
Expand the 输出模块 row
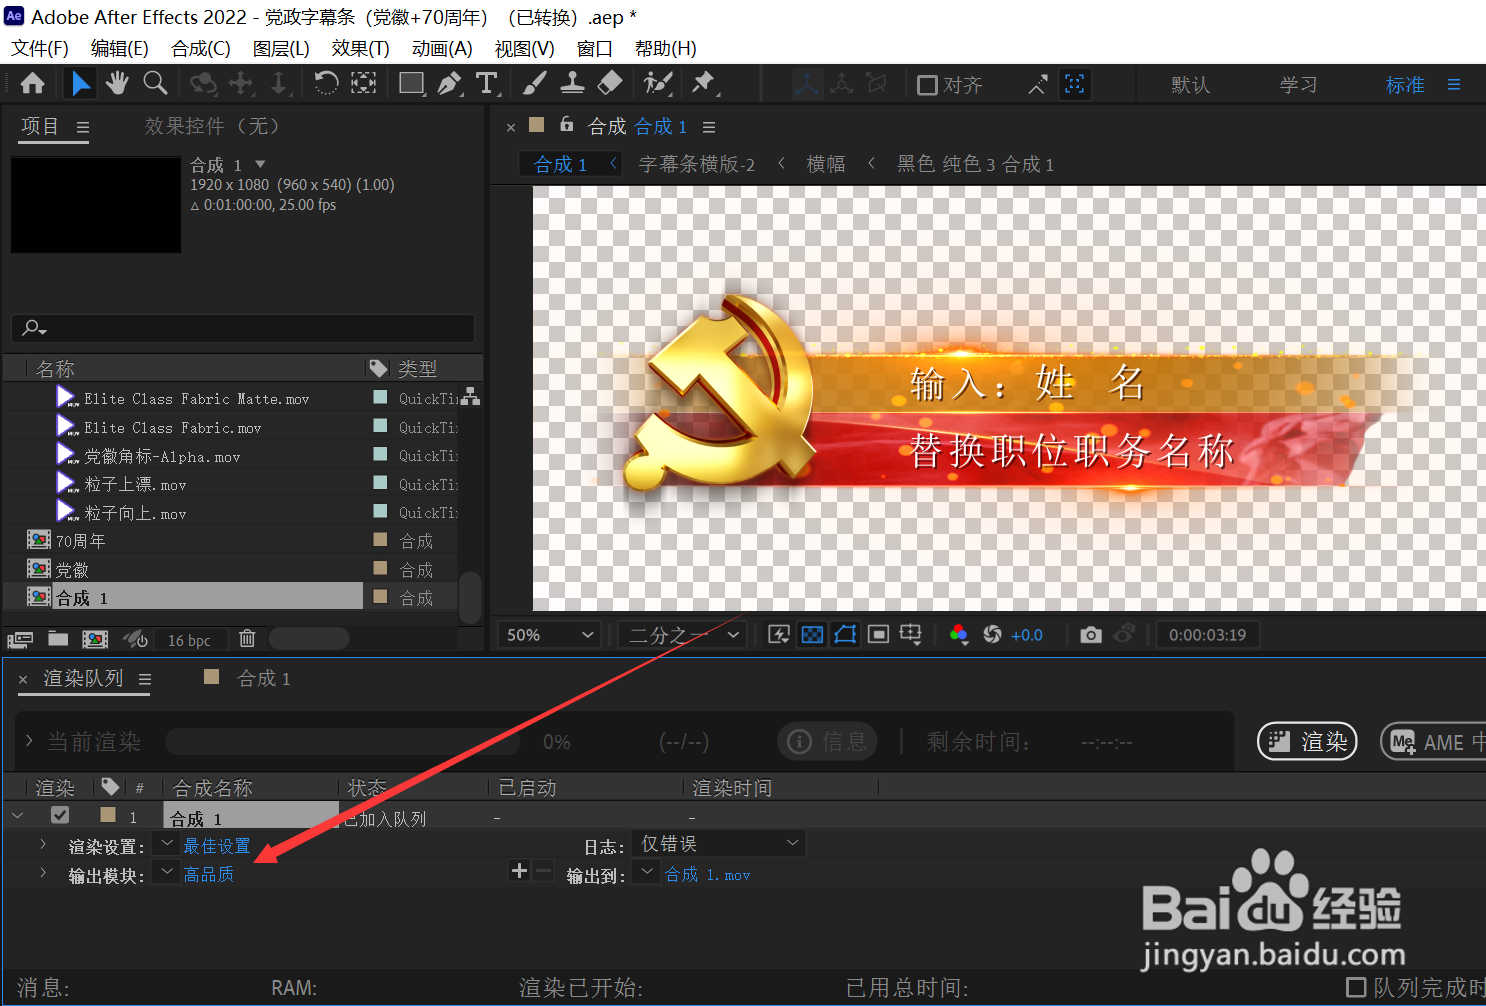point(42,873)
